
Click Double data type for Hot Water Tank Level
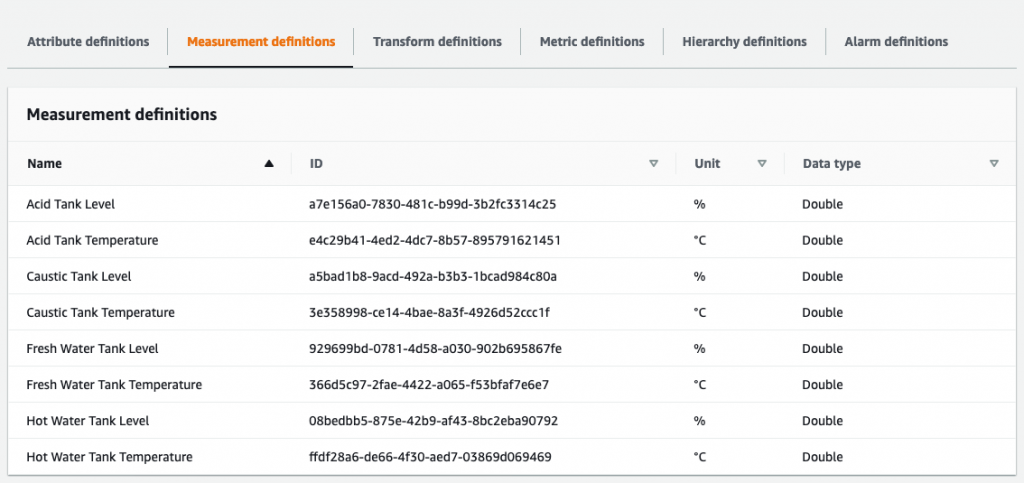pos(823,421)
